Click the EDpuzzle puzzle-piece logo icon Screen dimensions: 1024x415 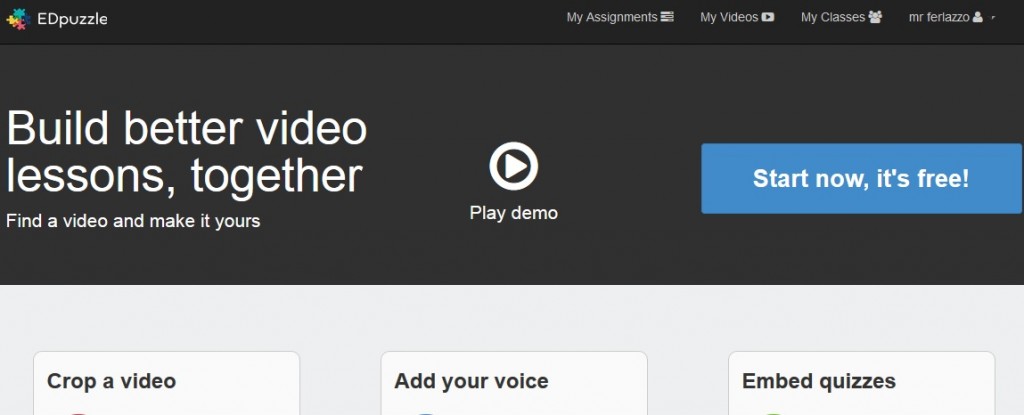[18, 19]
